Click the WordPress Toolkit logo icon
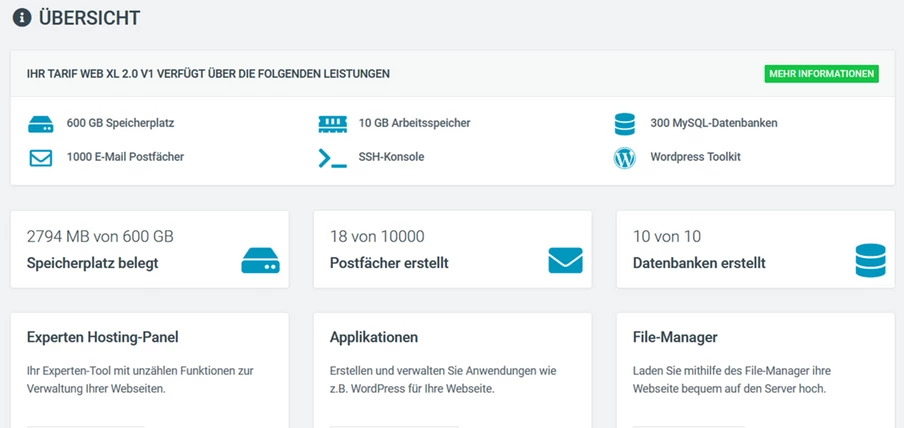Screen dimensions: 904x428 click(624, 157)
